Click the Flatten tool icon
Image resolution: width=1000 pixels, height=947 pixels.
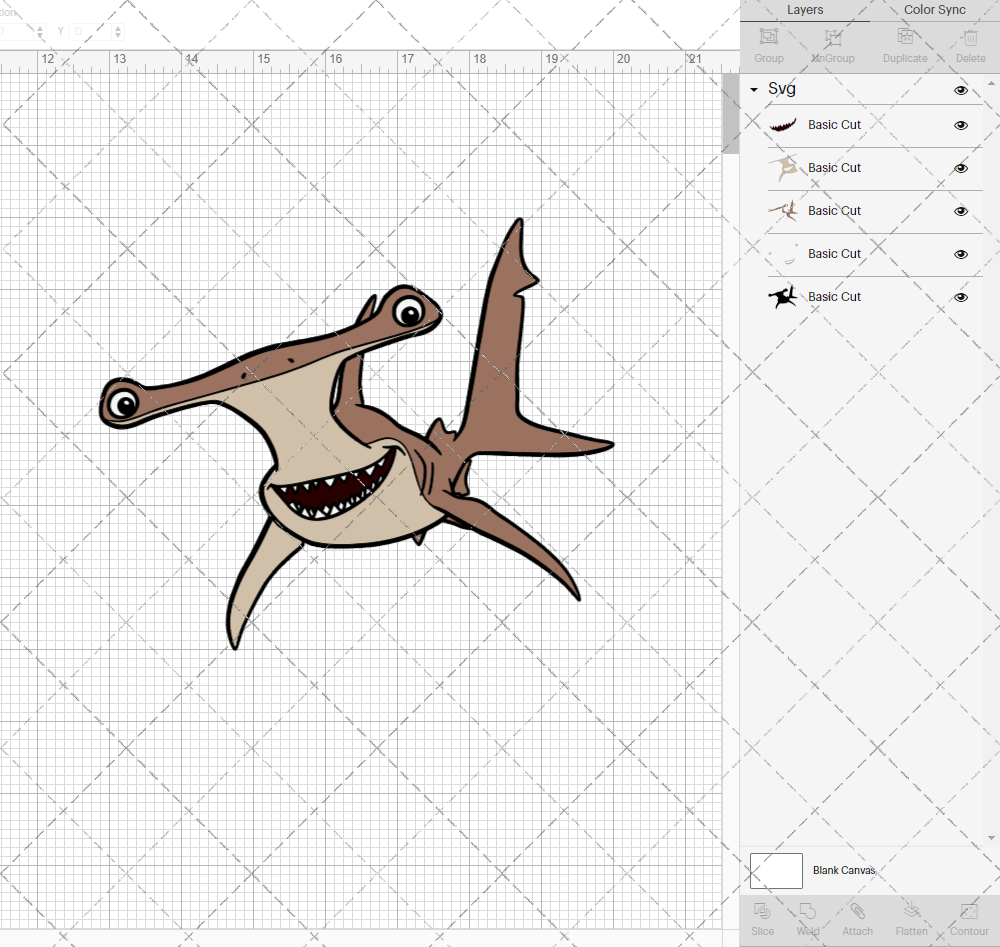click(x=911, y=911)
